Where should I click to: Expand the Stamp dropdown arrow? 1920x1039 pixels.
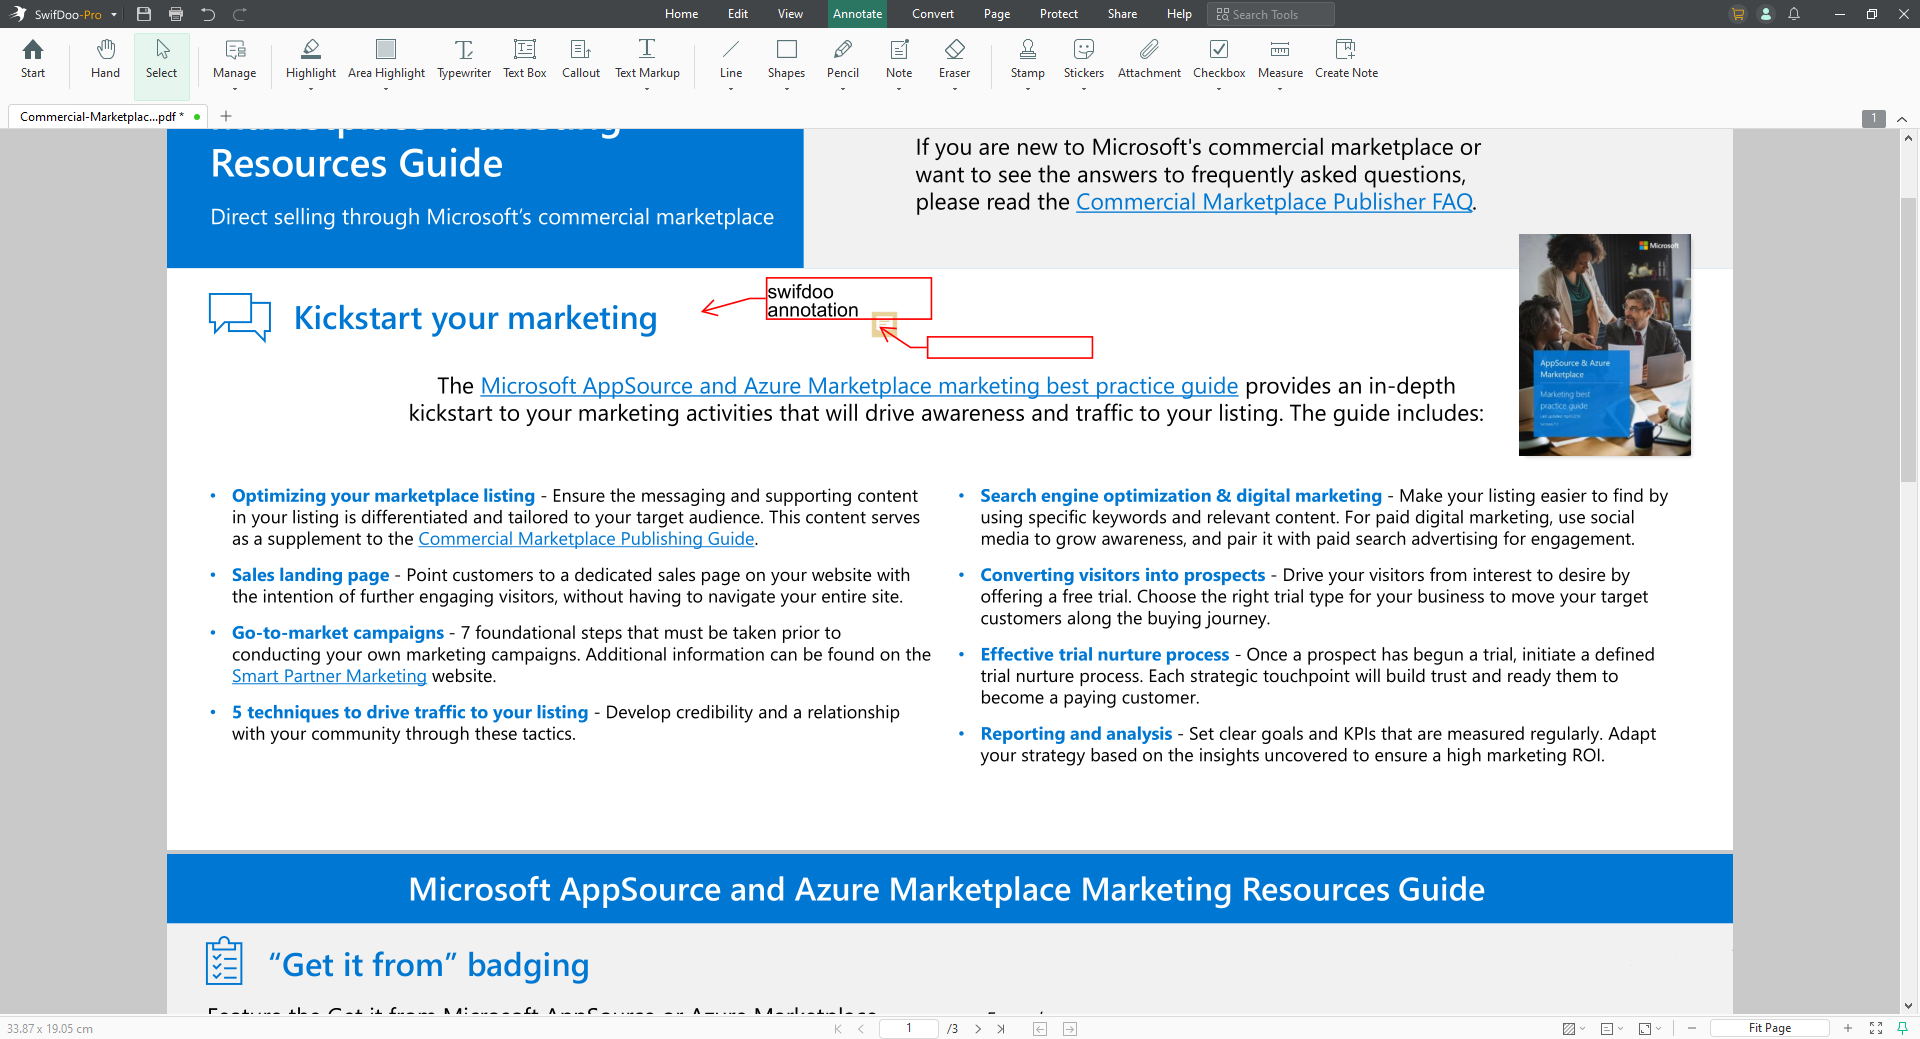click(x=1027, y=89)
